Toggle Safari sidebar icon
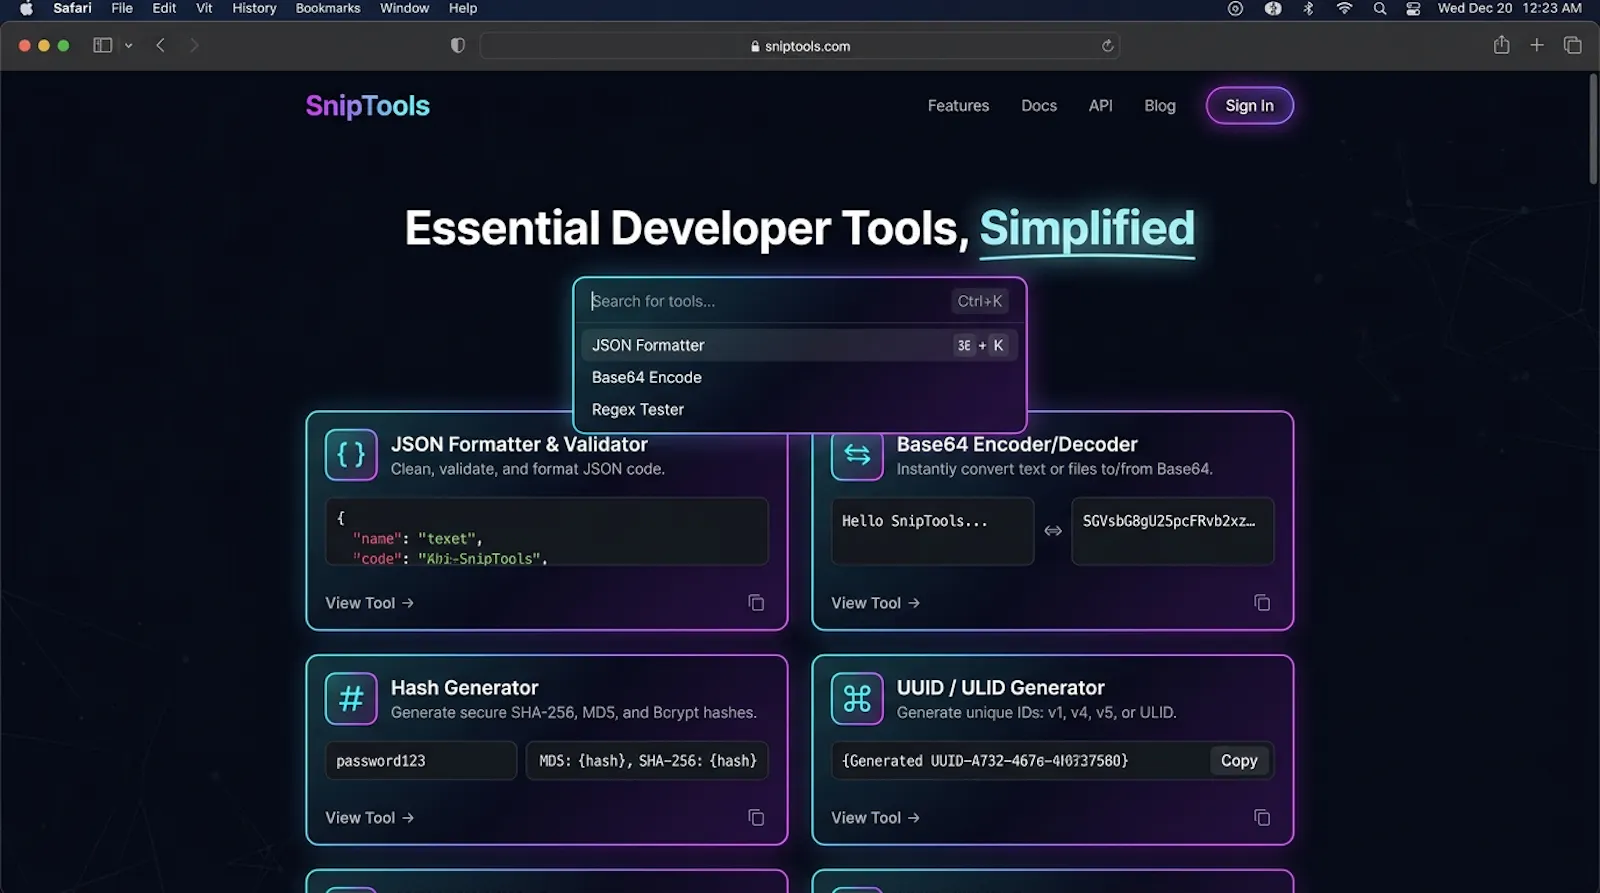 coord(102,45)
